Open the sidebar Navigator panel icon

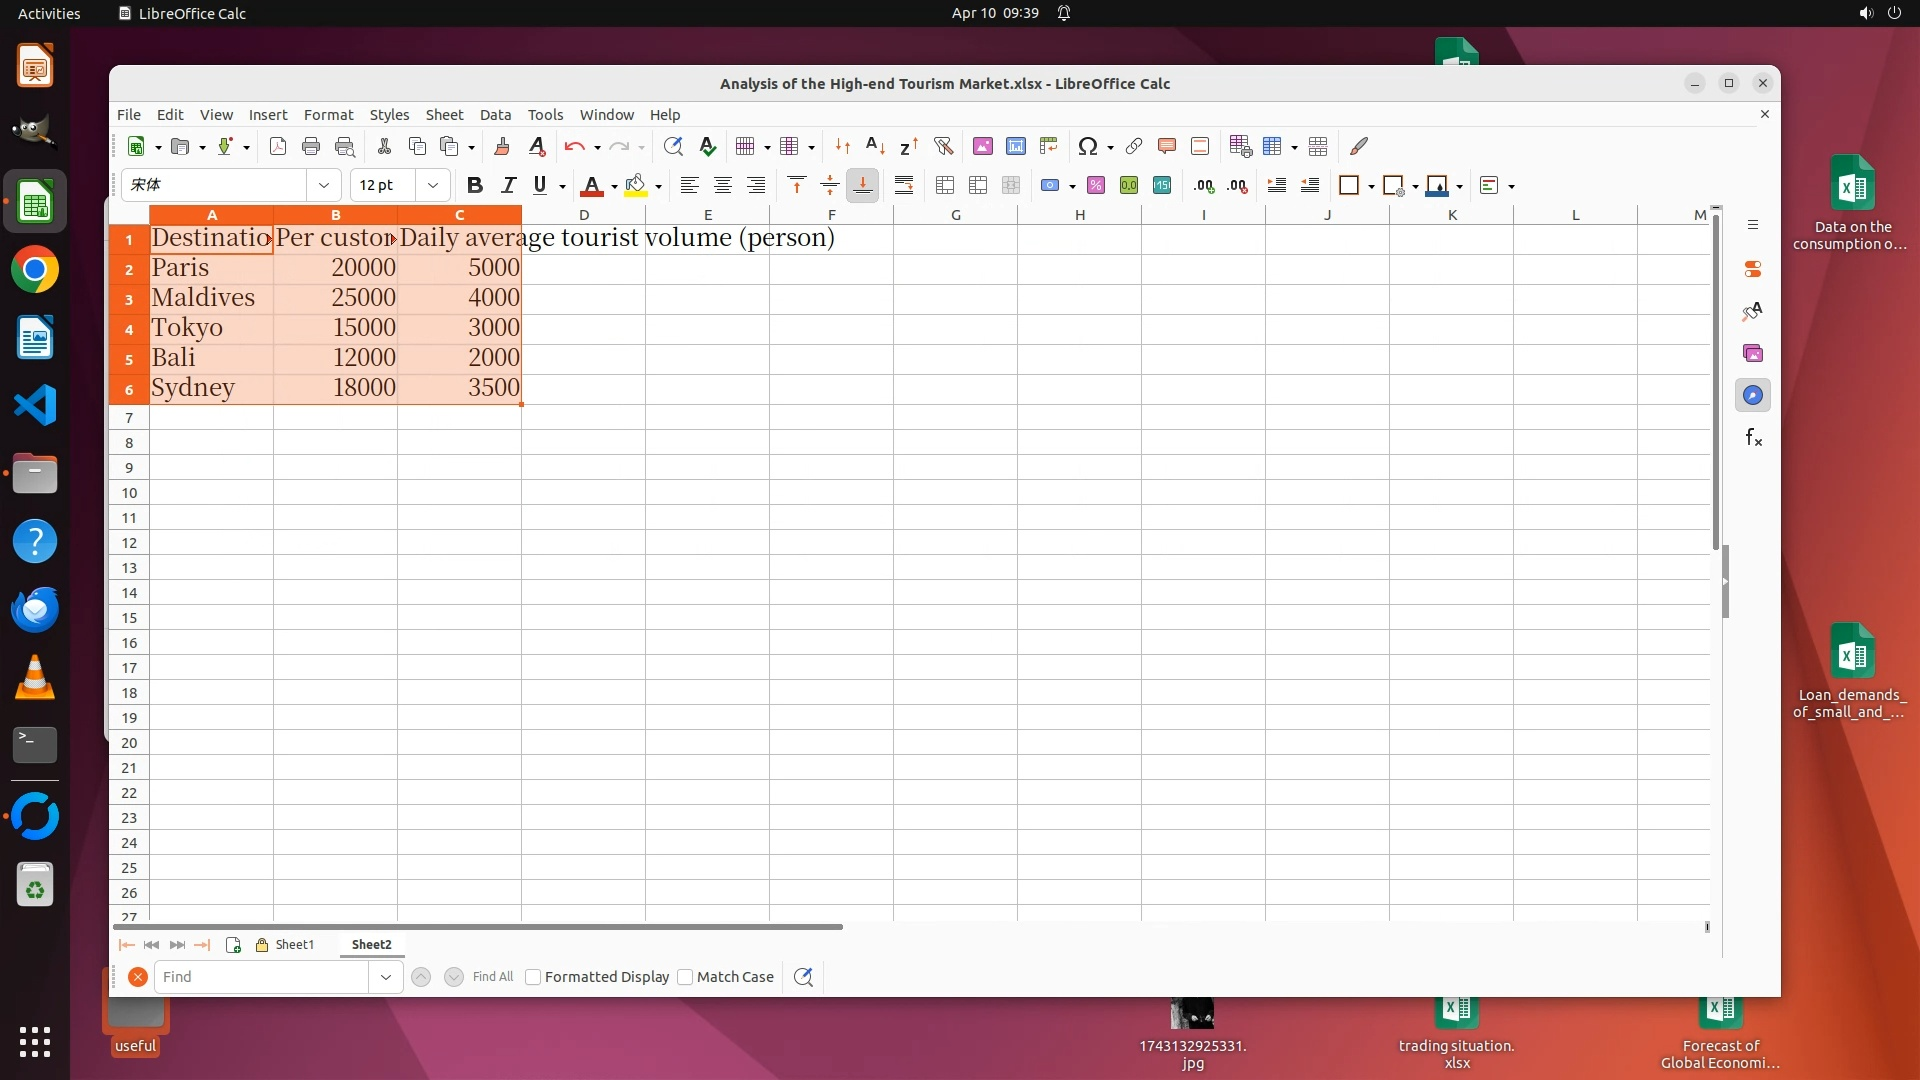(1753, 395)
